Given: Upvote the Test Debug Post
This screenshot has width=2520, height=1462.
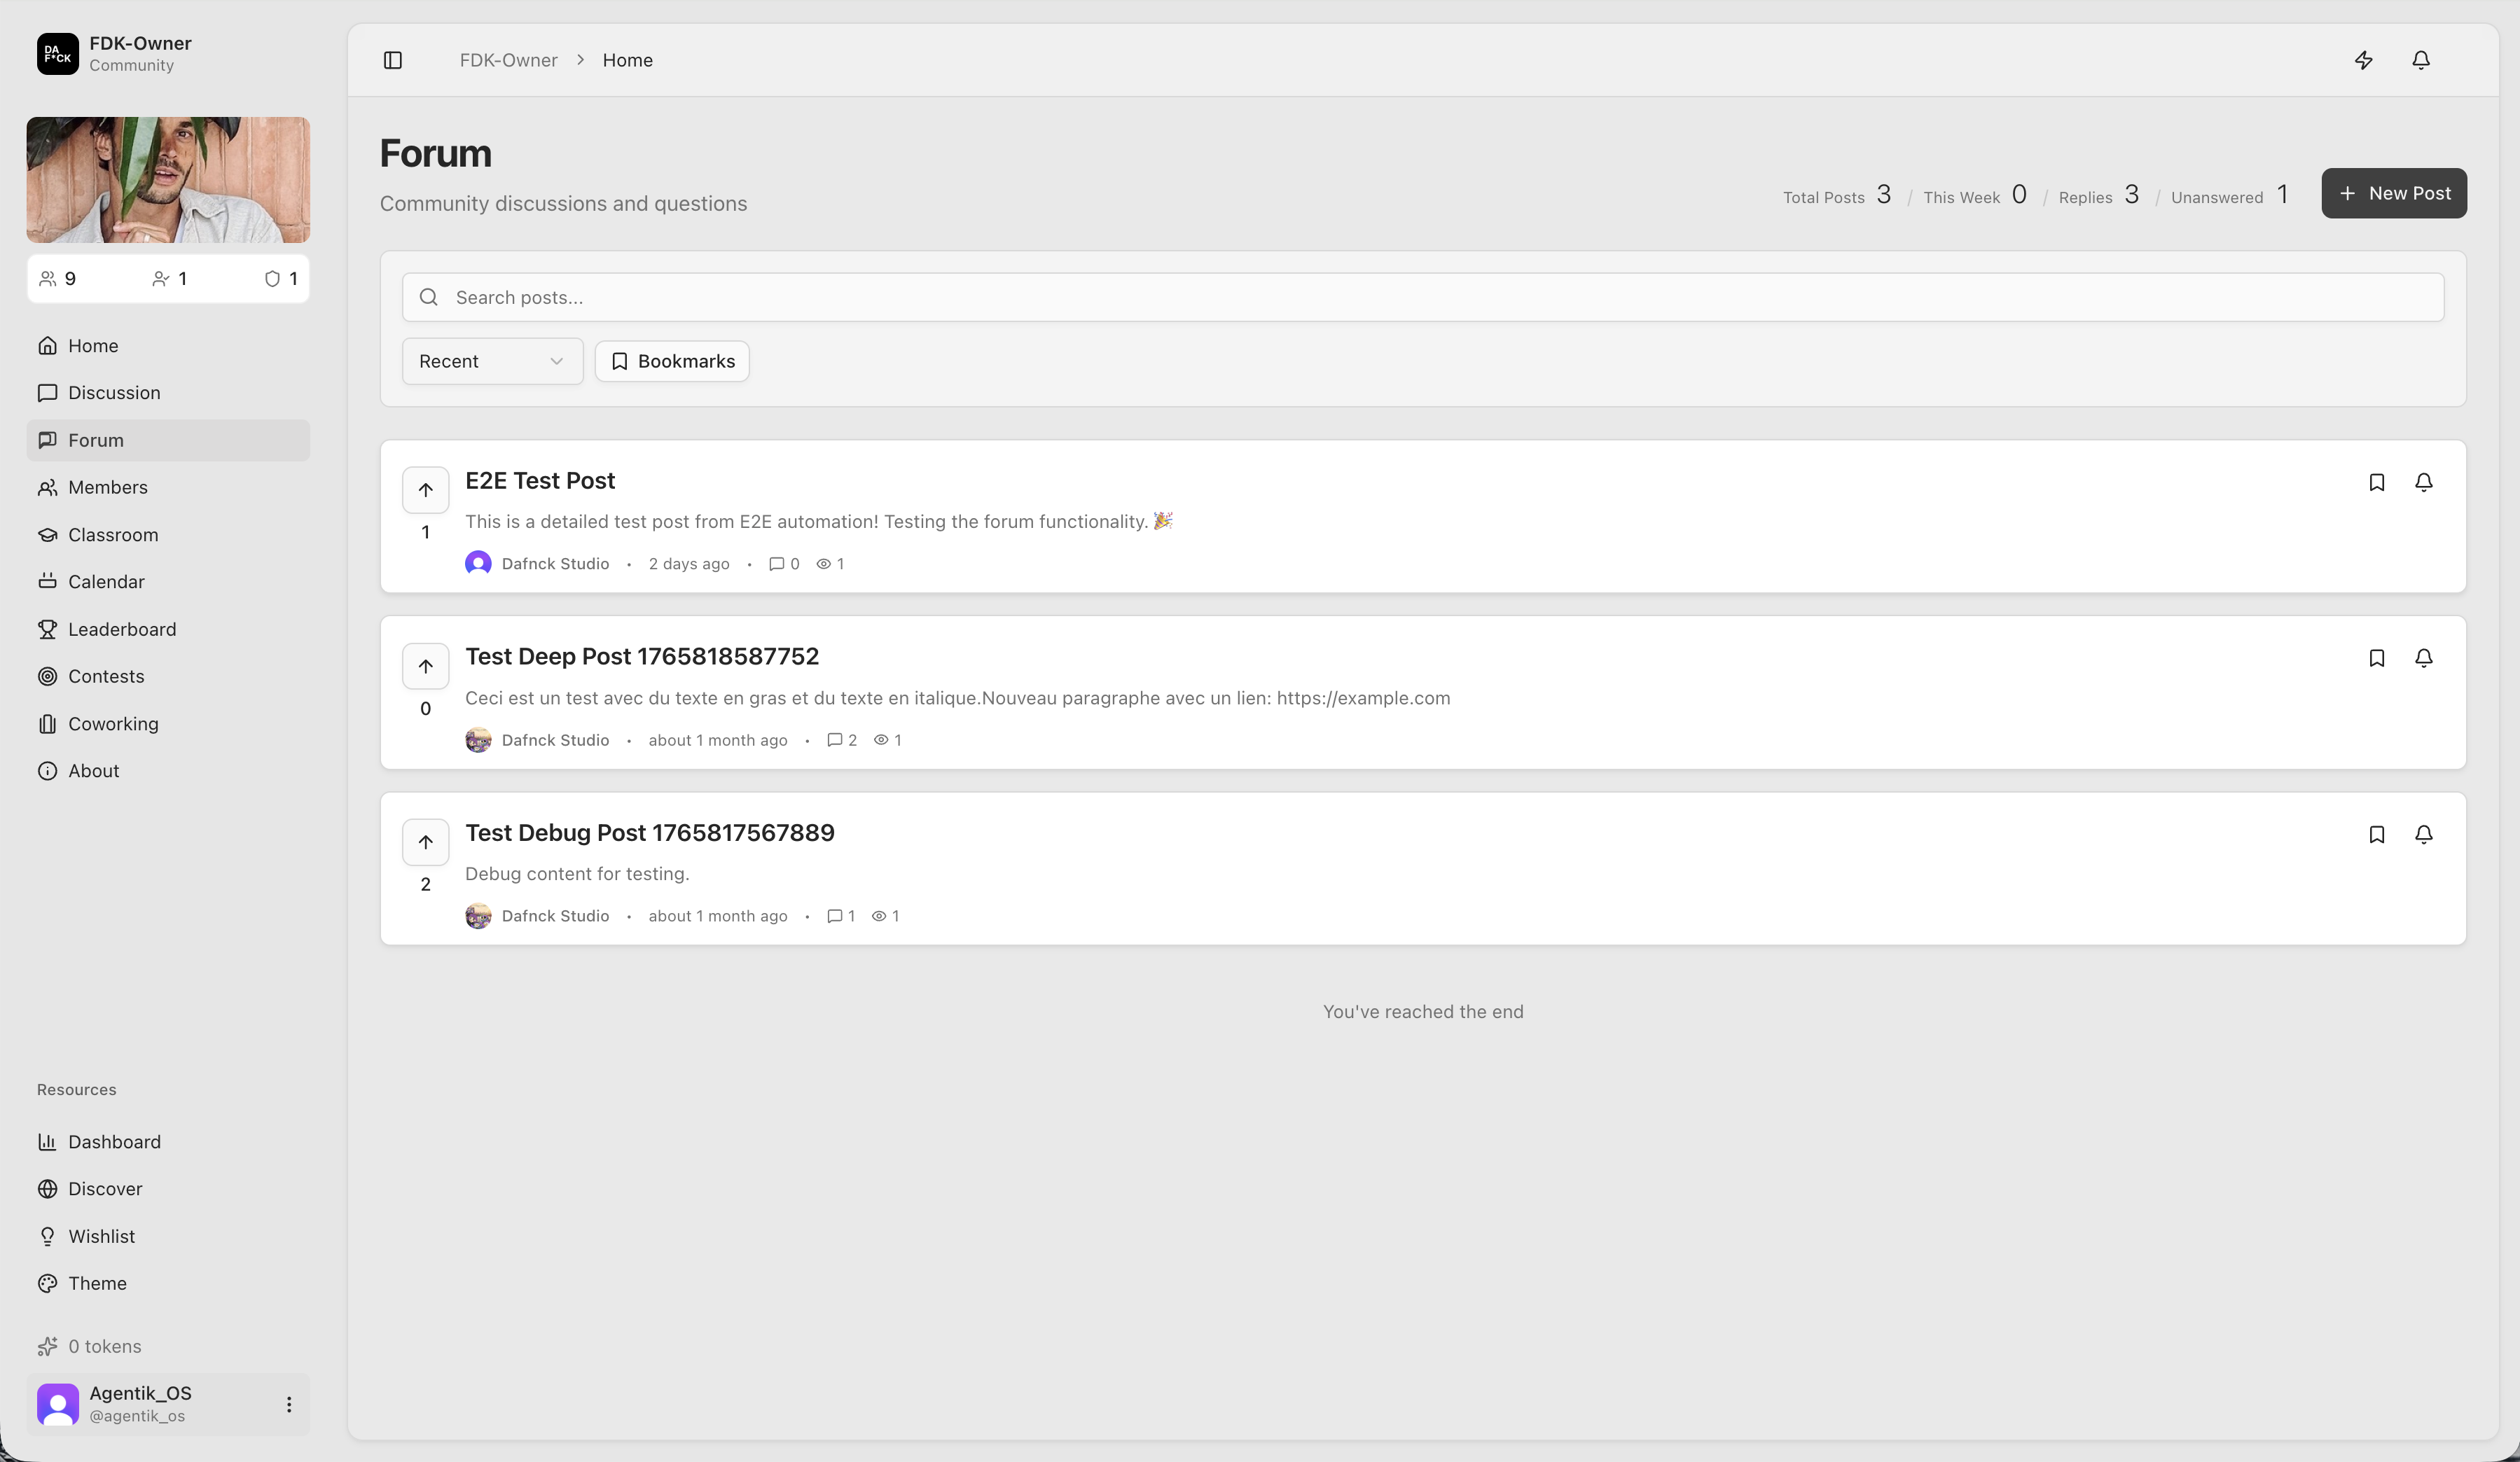Looking at the screenshot, I should click(425, 842).
